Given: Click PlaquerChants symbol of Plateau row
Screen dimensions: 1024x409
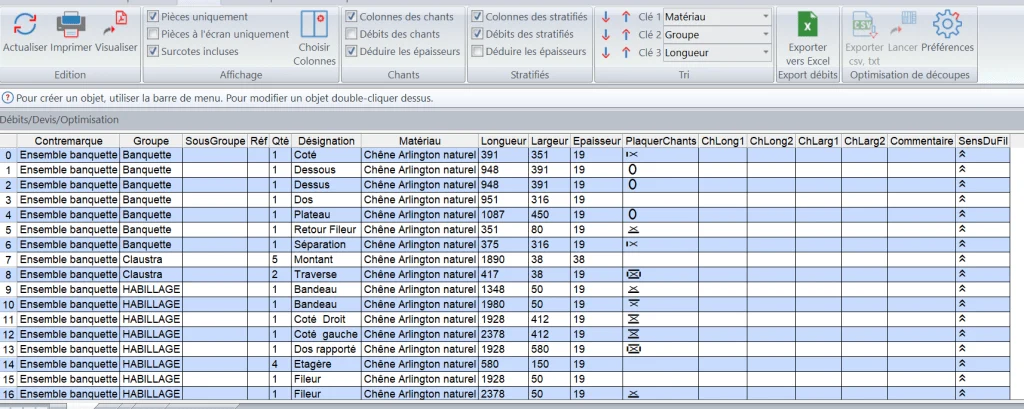Looking at the screenshot, I should (x=632, y=214).
